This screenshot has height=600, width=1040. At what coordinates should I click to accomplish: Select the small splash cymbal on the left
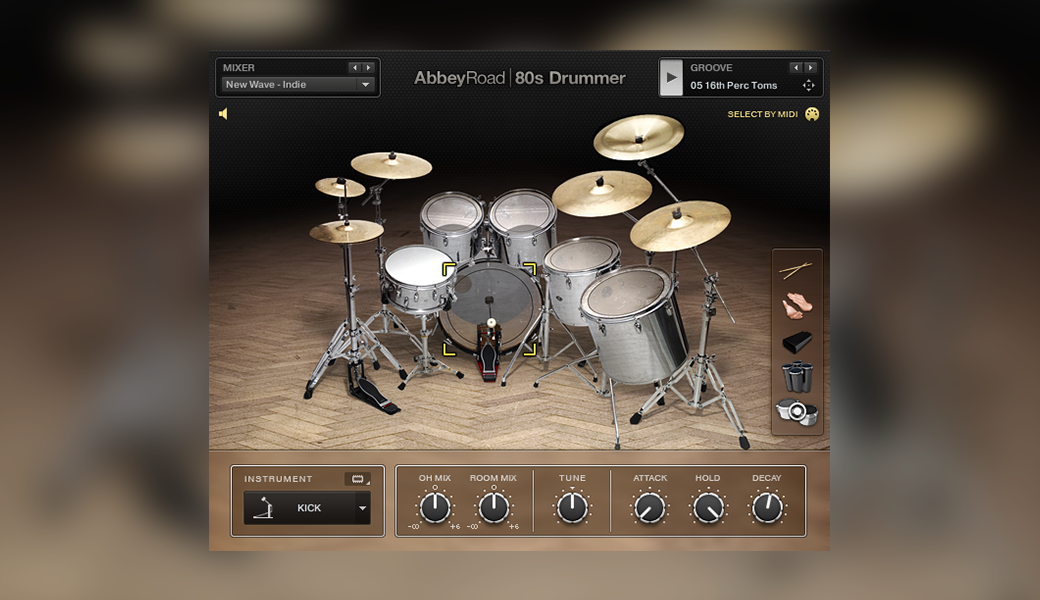point(340,187)
